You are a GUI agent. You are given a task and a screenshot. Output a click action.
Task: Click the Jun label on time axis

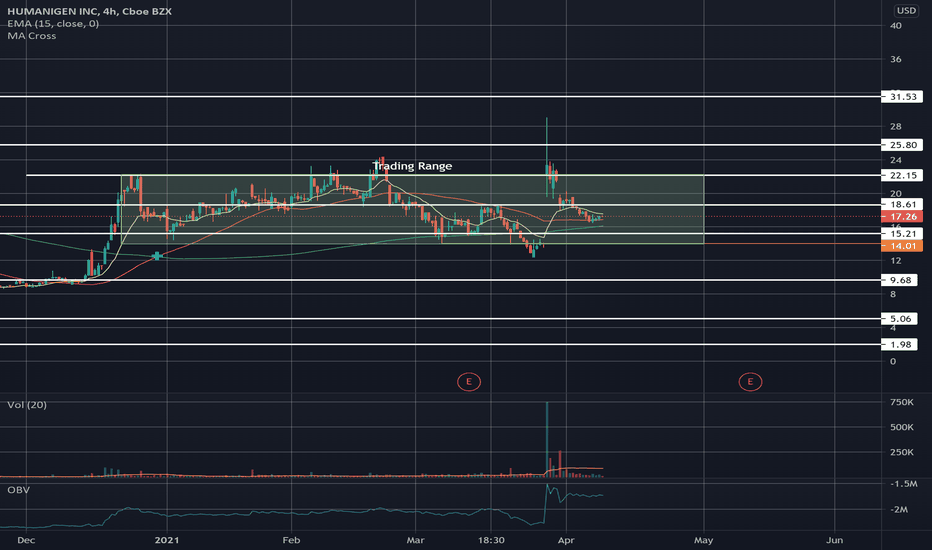pos(835,540)
